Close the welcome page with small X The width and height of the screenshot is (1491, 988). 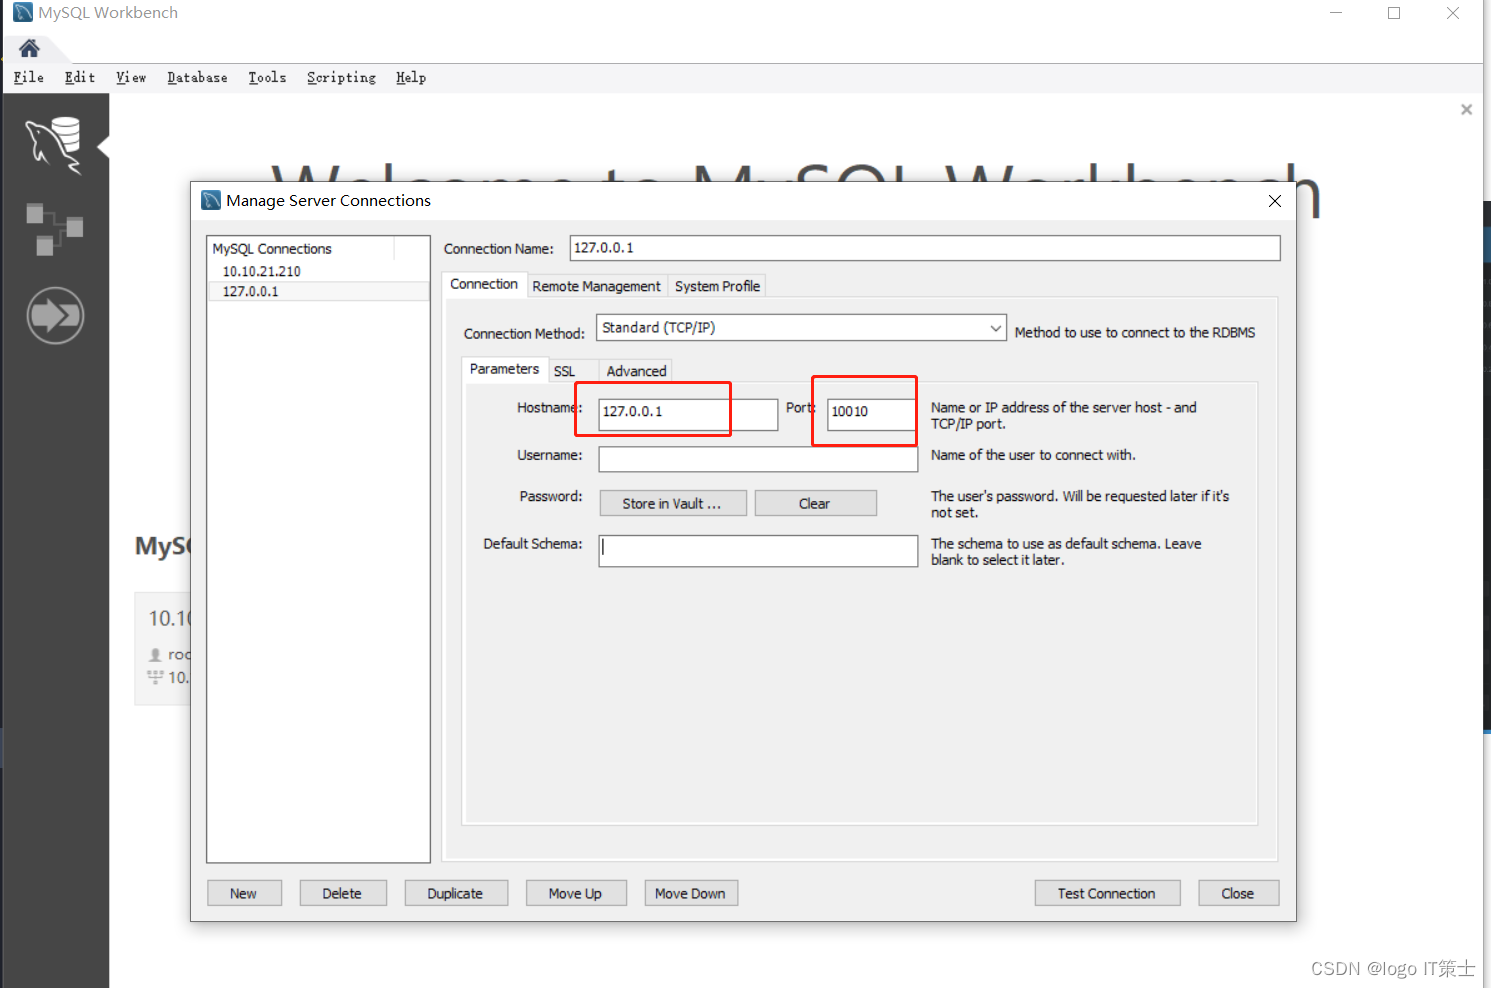(x=1466, y=109)
